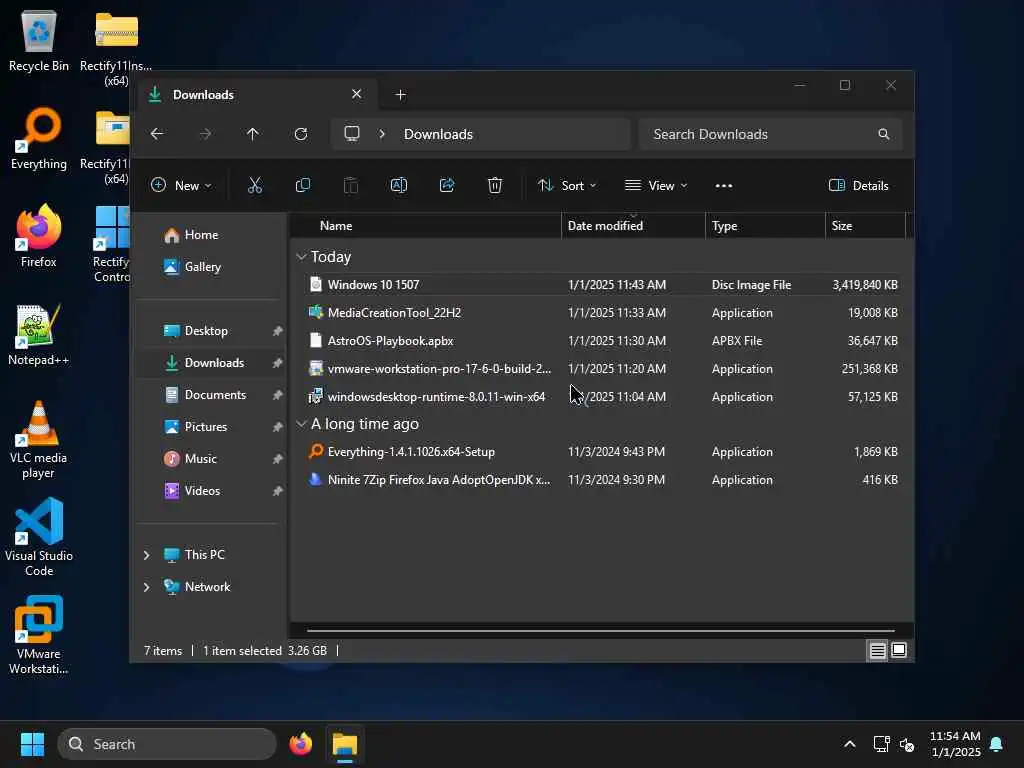Switch to Details view icon in status bar

878,650
